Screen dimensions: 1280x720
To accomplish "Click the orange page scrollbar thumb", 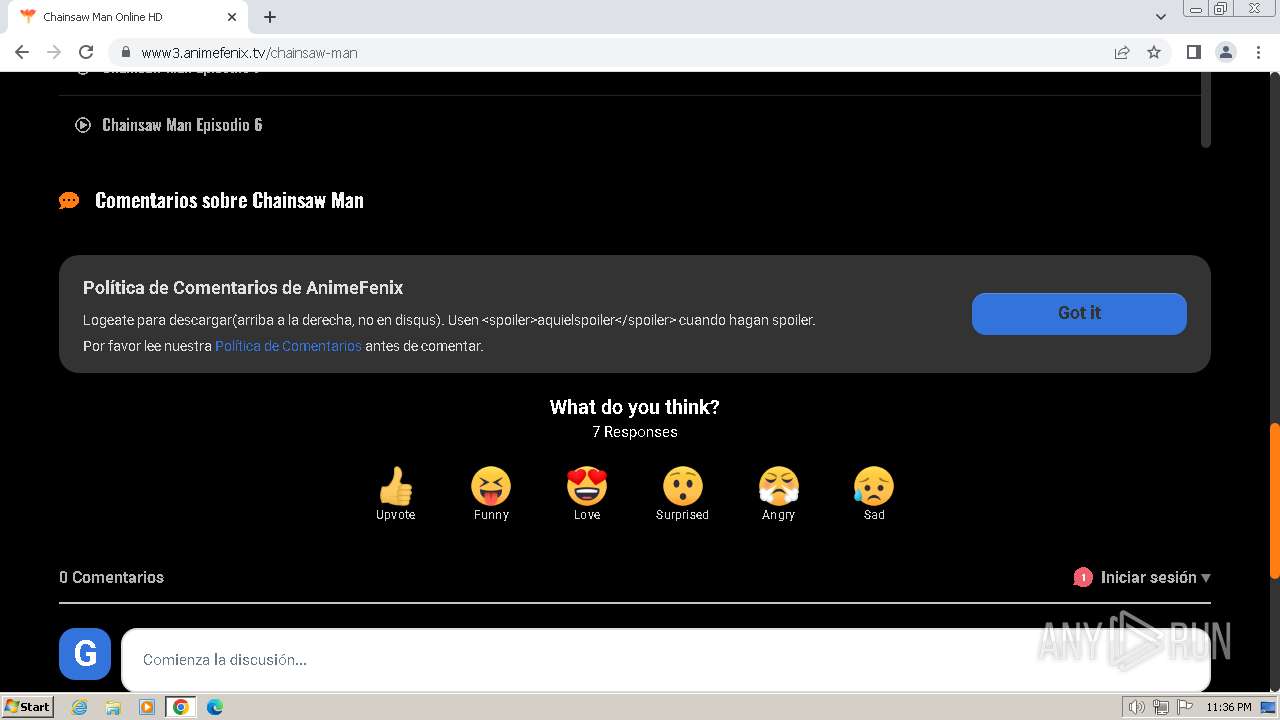I will 1274,500.
